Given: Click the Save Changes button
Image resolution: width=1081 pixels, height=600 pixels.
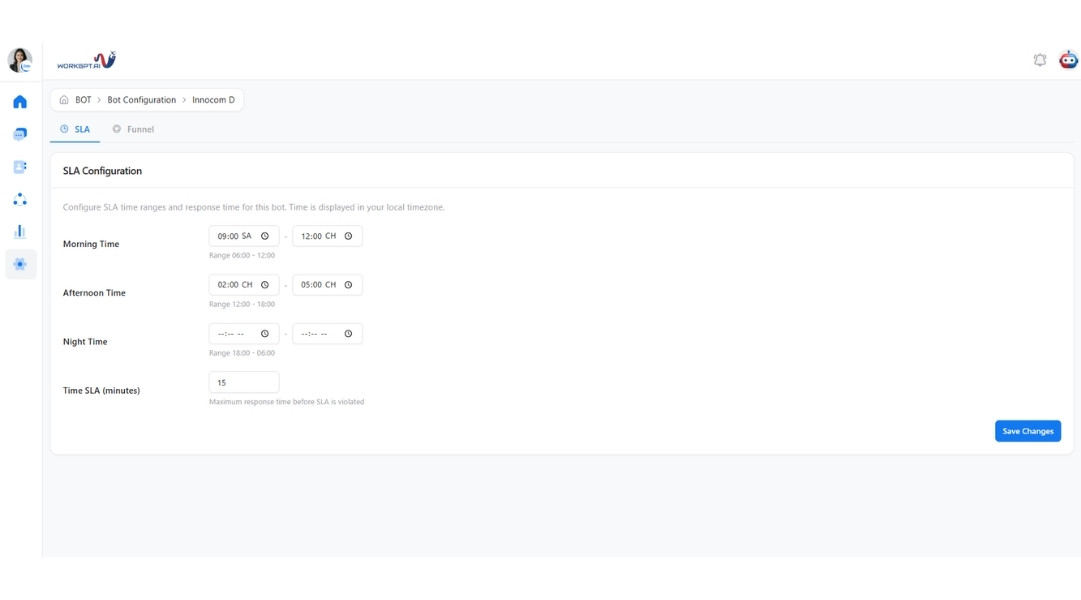Looking at the screenshot, I should 1027,431.
